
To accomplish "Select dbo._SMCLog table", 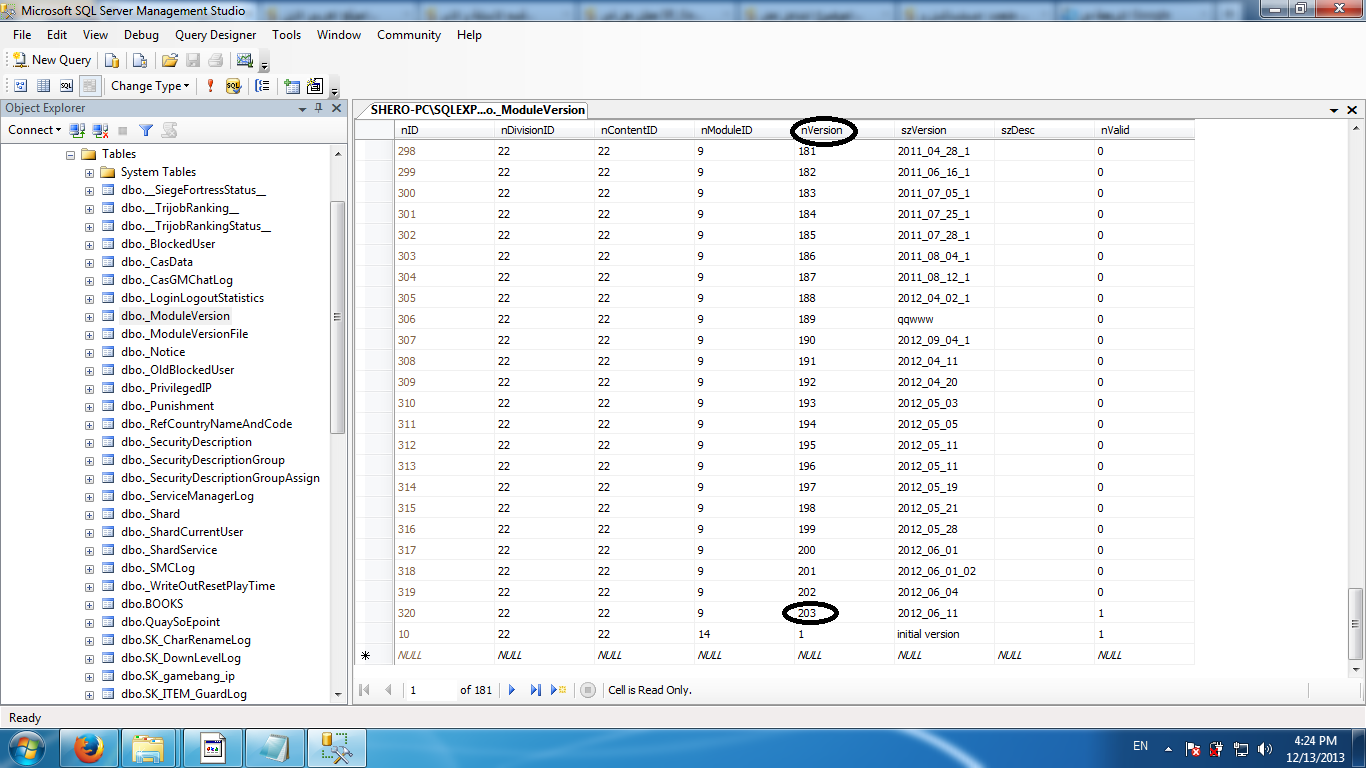I will [x=157, y=568].
